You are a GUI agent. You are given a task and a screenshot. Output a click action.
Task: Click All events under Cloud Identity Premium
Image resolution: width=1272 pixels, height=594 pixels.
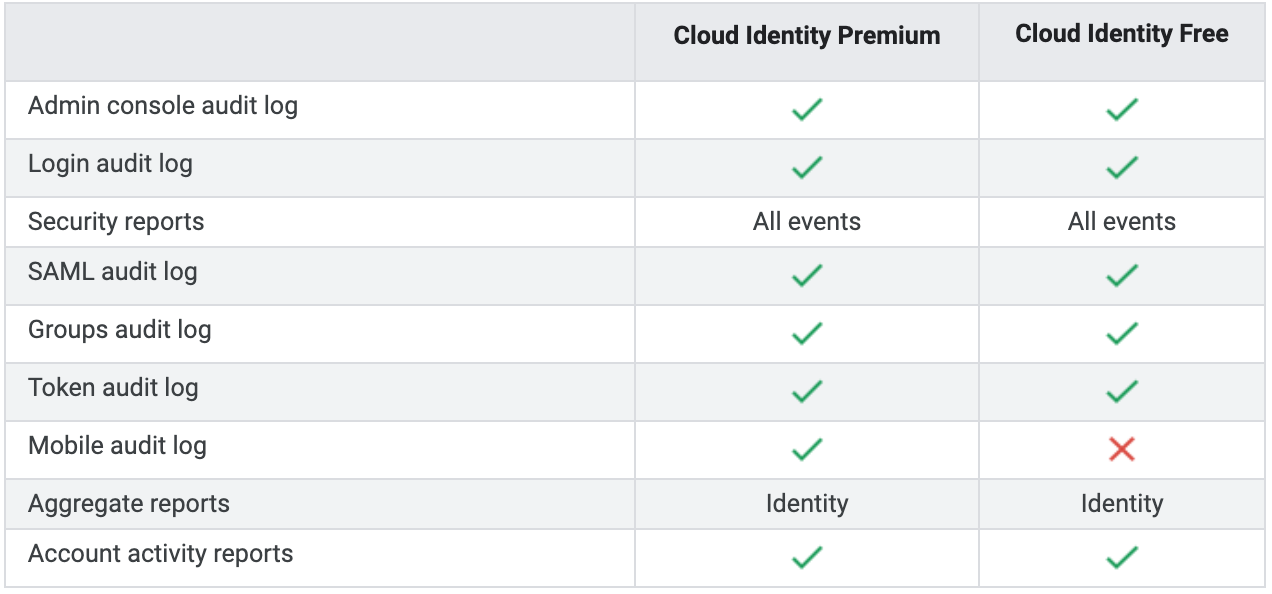point(807,222)
